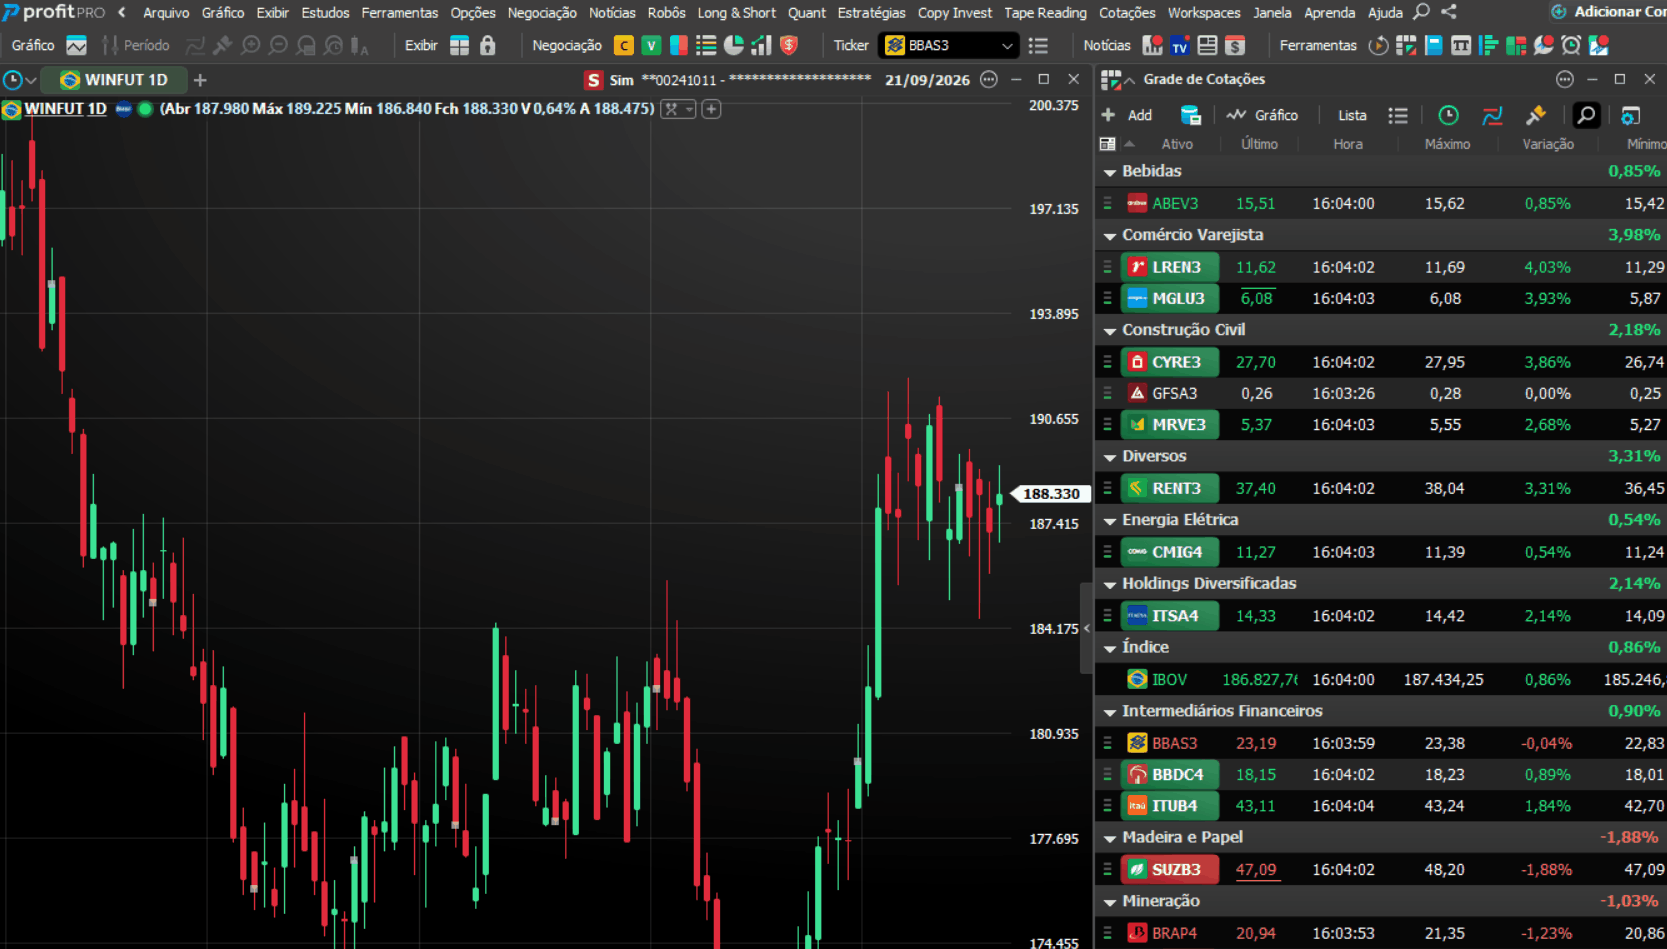Open the chart window options ellipsis button
The width and height of the screenshot is (1667, 949).
(x=989, y=80)
